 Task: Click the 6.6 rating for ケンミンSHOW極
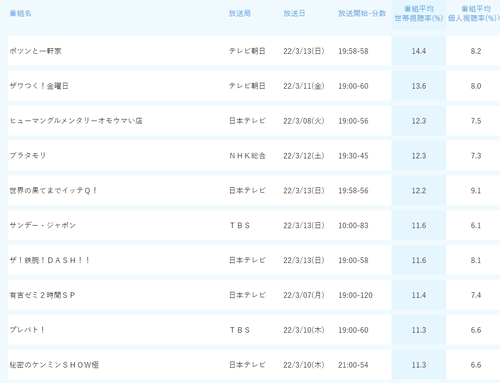pos(476,365)
